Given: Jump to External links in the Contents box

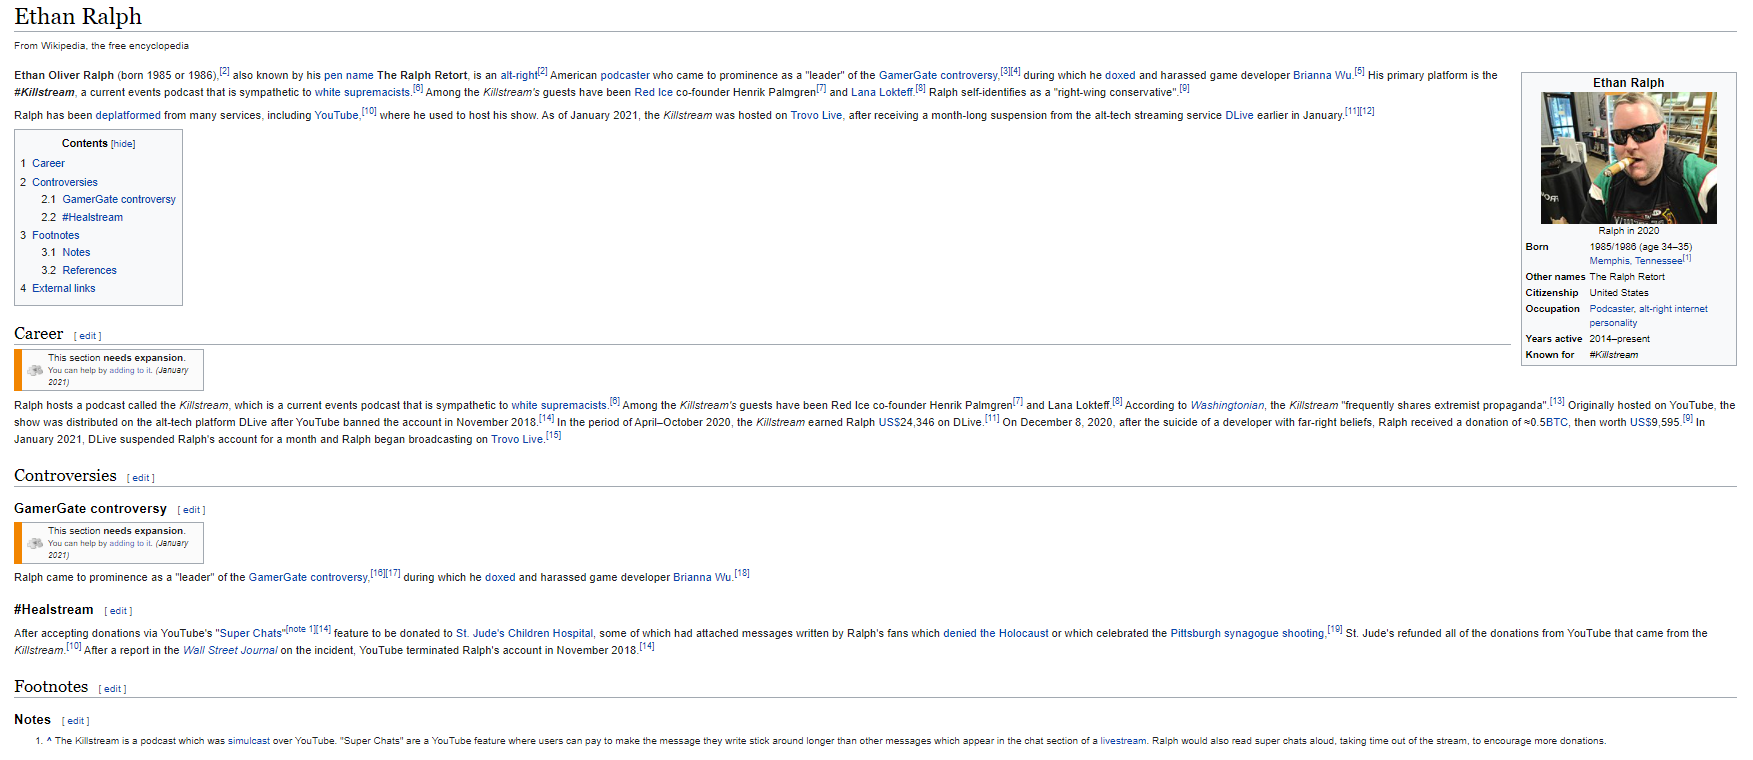Looking at the screenshot, I should coord(64,288).
